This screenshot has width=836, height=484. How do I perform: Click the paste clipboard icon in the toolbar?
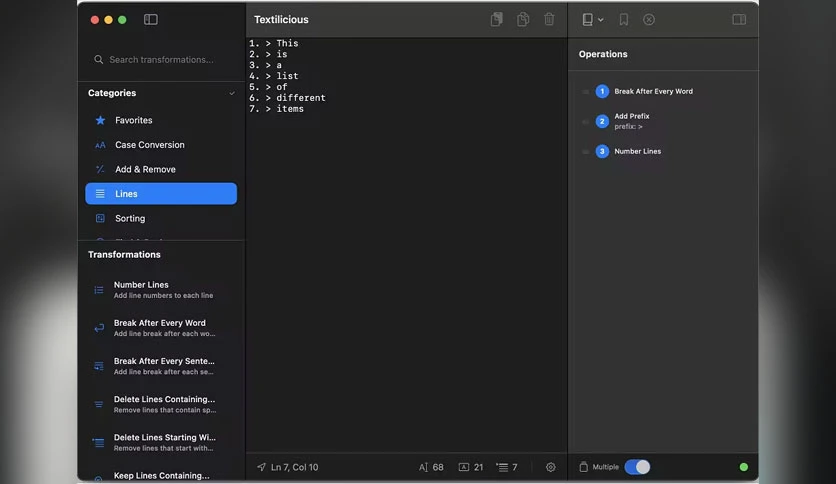[523, 20]
